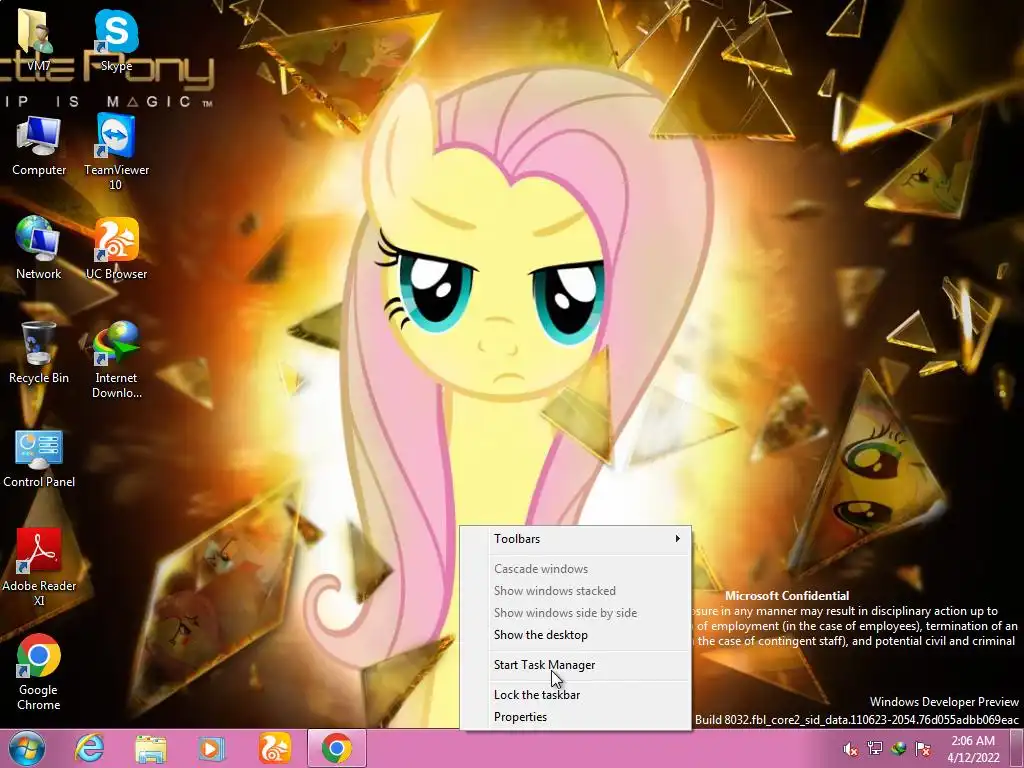
Task: Open Windows Media Player taskbar icon
Action: click(x=211, y=748)
